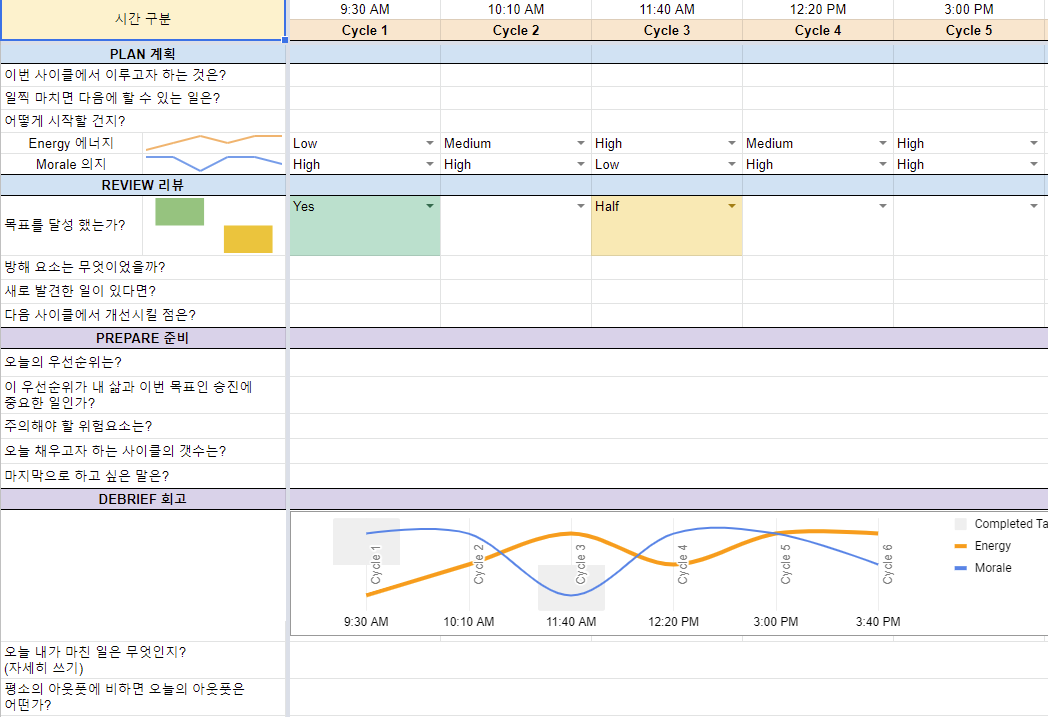Viewport: 1048px width, 717px height.
Task: Open Cycle 5 Morale dropdown arrow
Action: [x=1034, y=164]
